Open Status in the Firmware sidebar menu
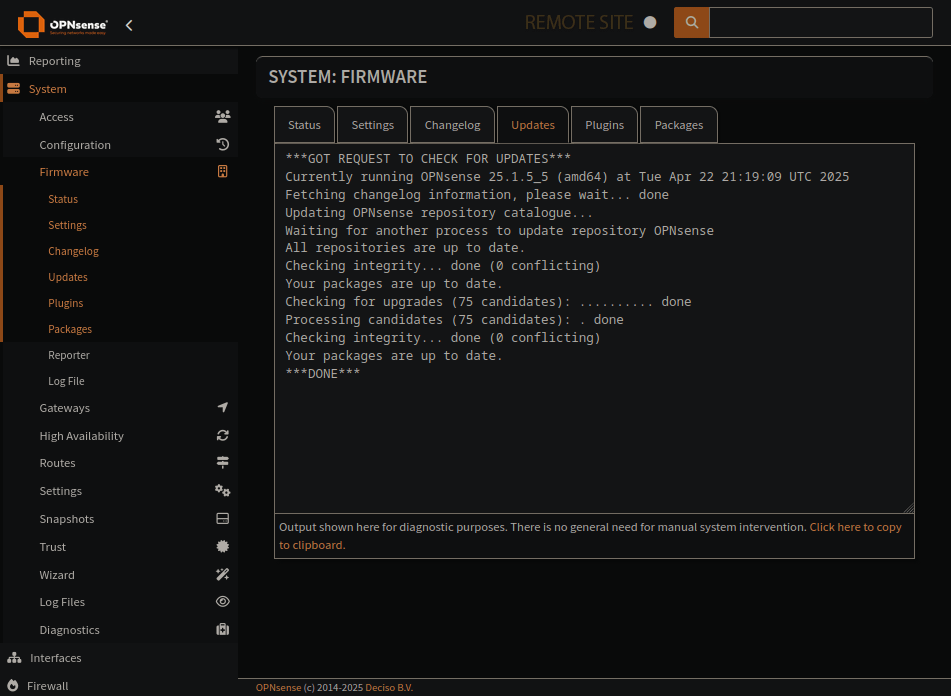The width and height of the screenshot is (951, 696). [63, 199]
